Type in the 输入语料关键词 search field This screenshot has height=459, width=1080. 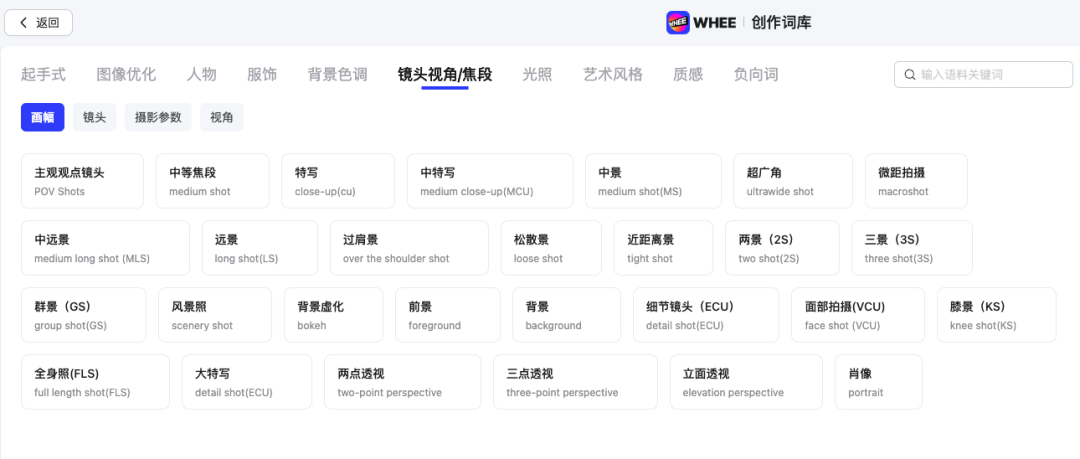click(x=990, y=75)
